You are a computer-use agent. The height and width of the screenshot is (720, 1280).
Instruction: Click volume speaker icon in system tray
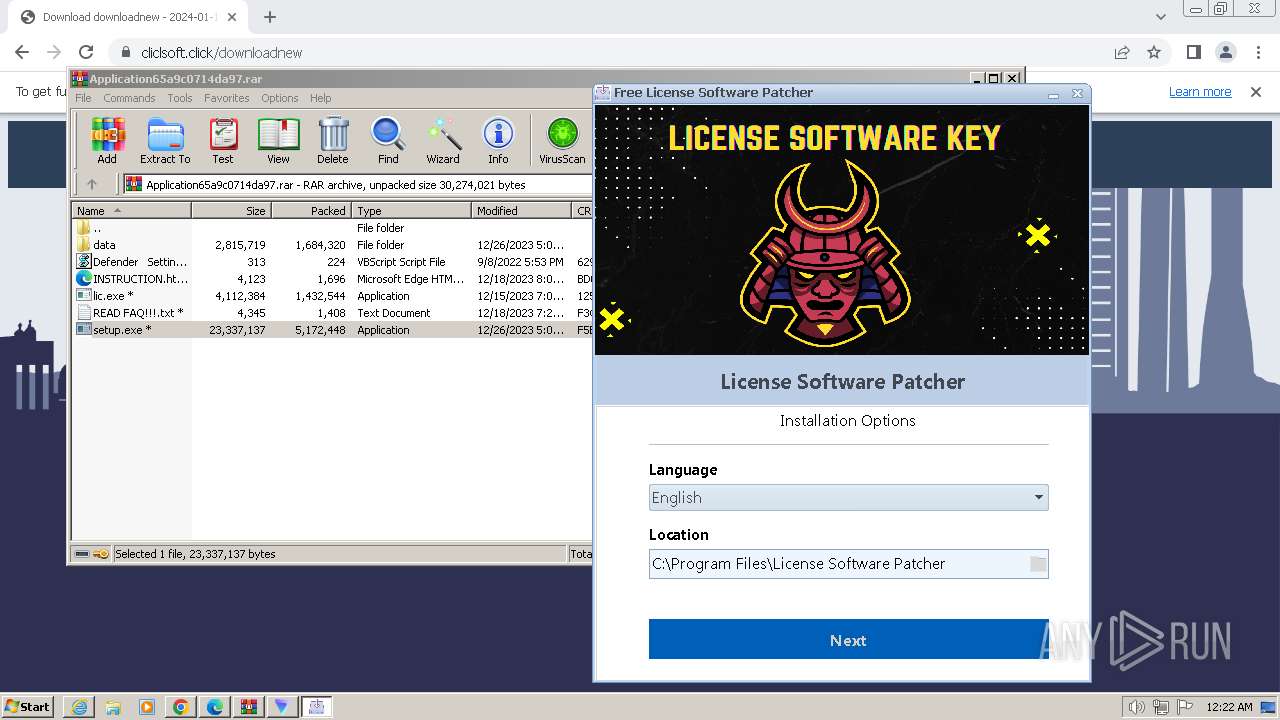coord(1137,707)
